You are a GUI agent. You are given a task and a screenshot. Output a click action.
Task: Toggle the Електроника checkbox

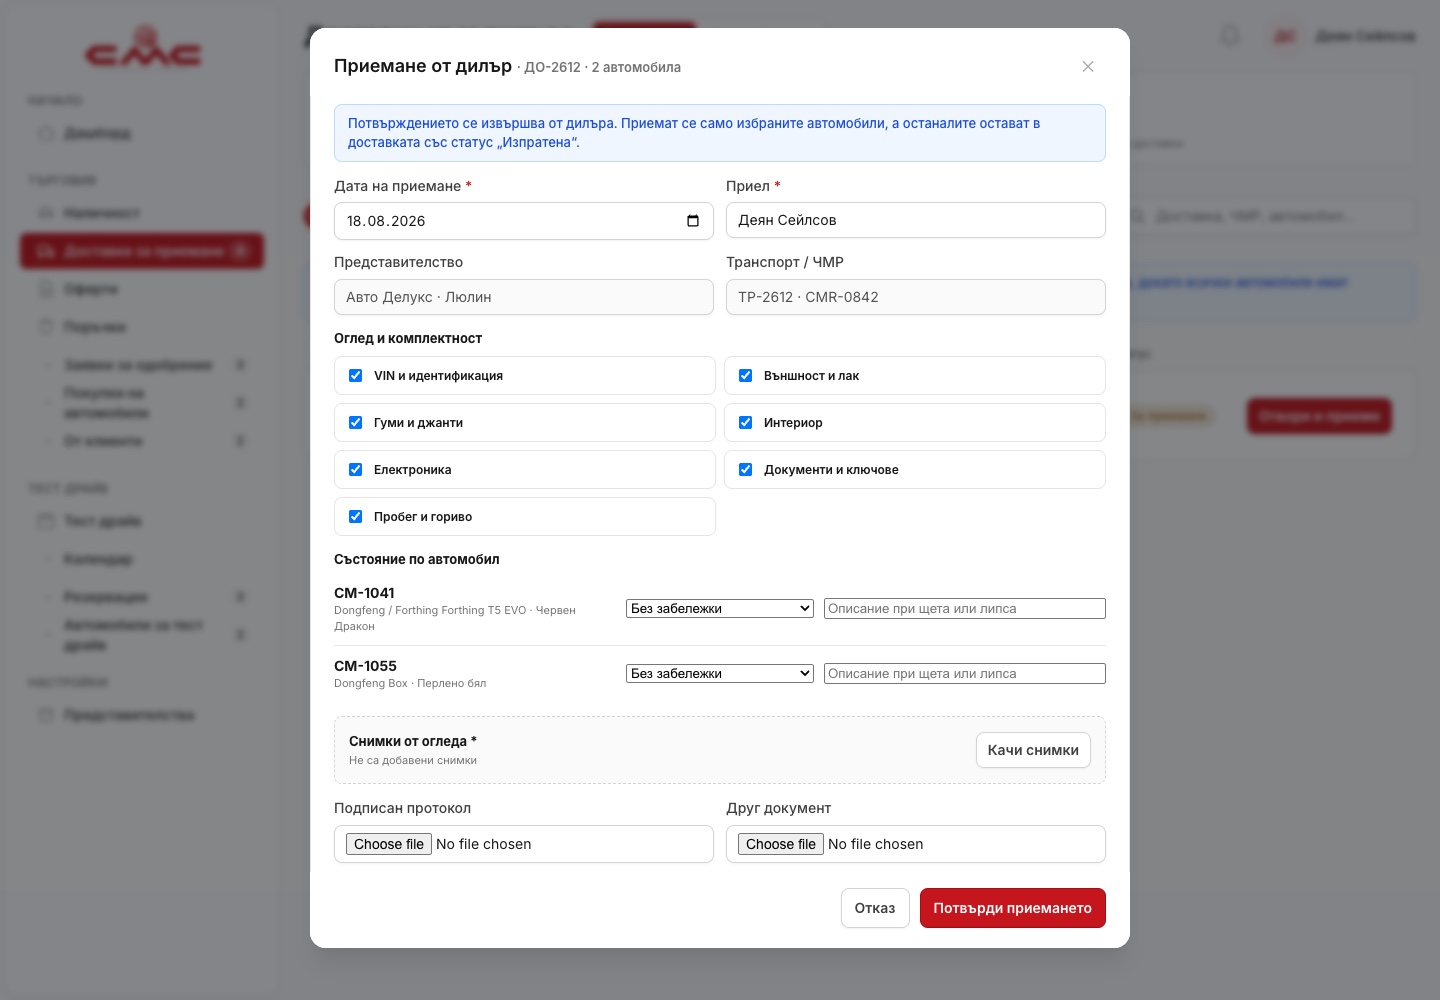[355, 470]
